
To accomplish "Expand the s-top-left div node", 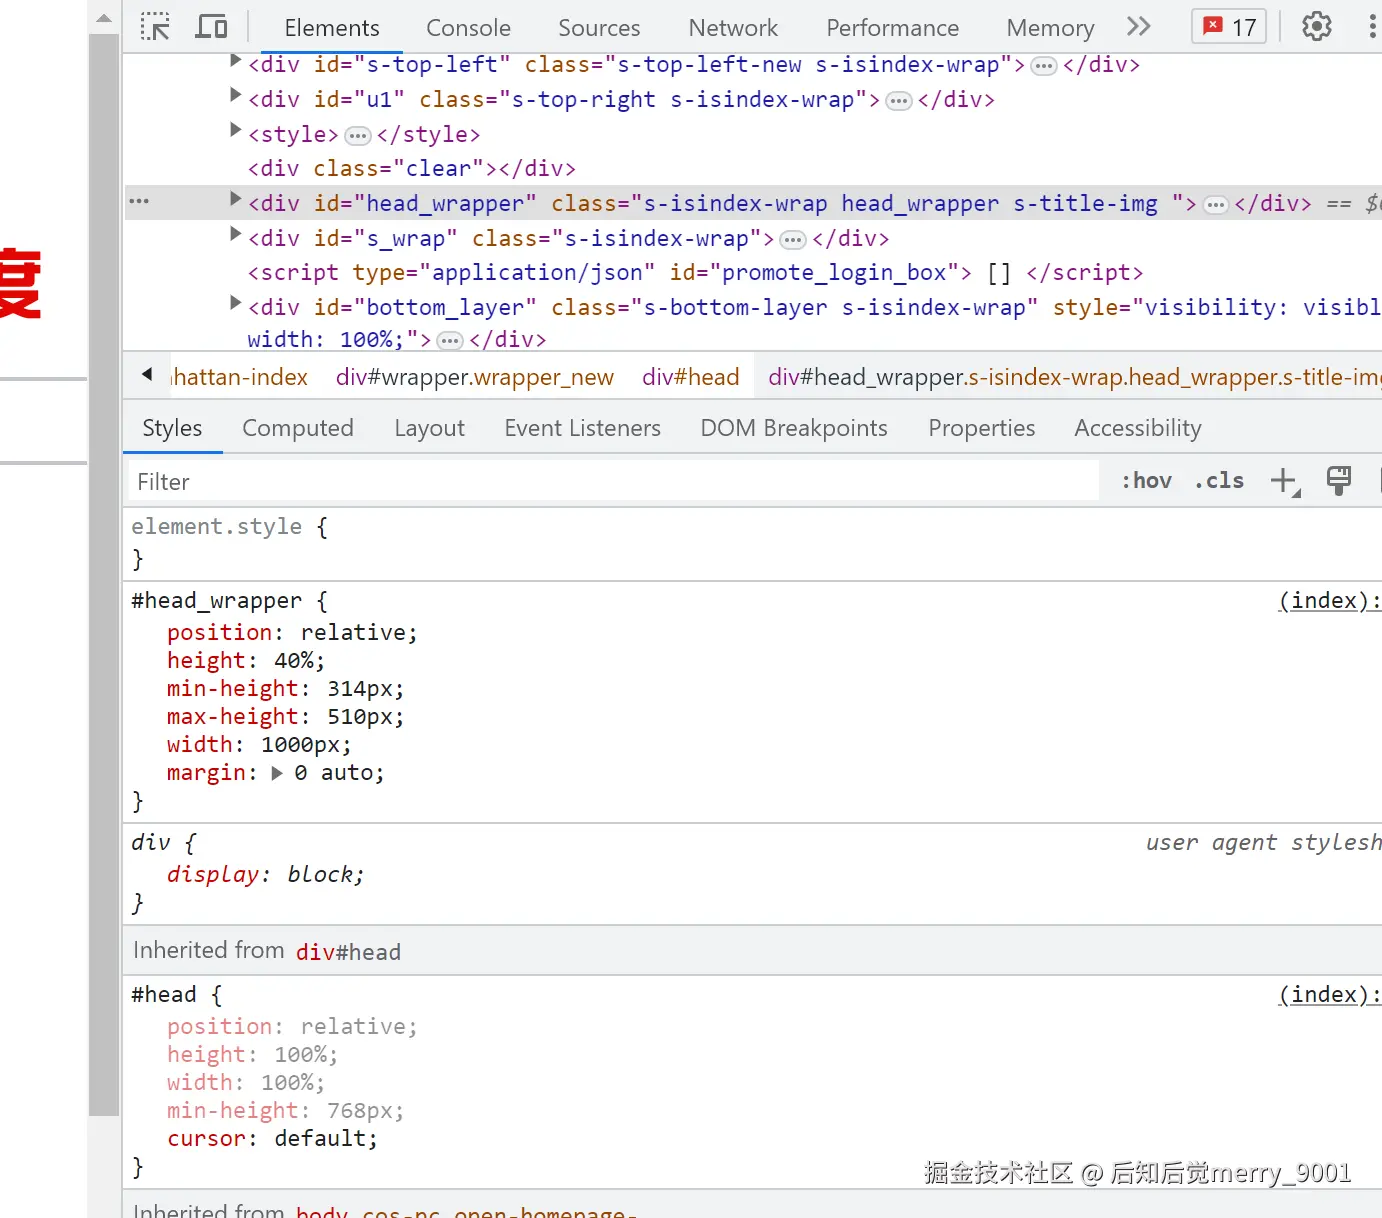I will pos(236,61).
